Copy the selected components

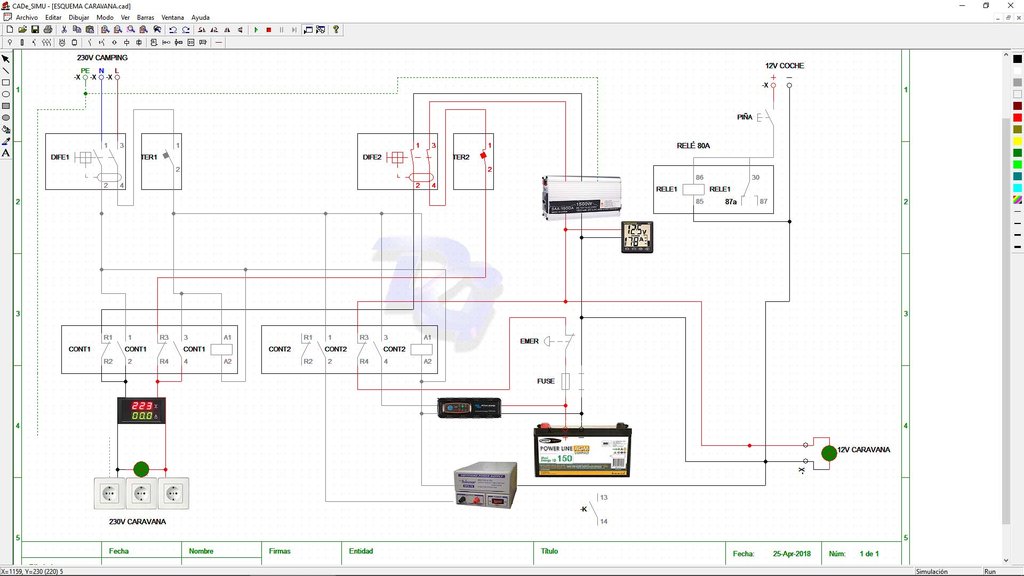click(77, 29)
